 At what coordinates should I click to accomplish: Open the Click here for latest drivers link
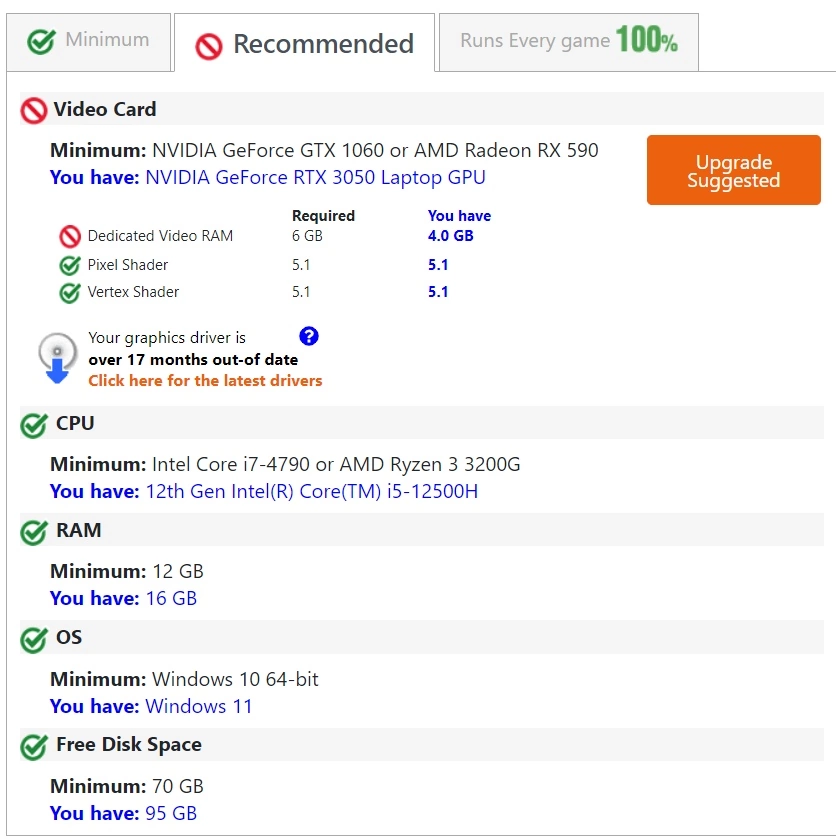tap(205, 380)
